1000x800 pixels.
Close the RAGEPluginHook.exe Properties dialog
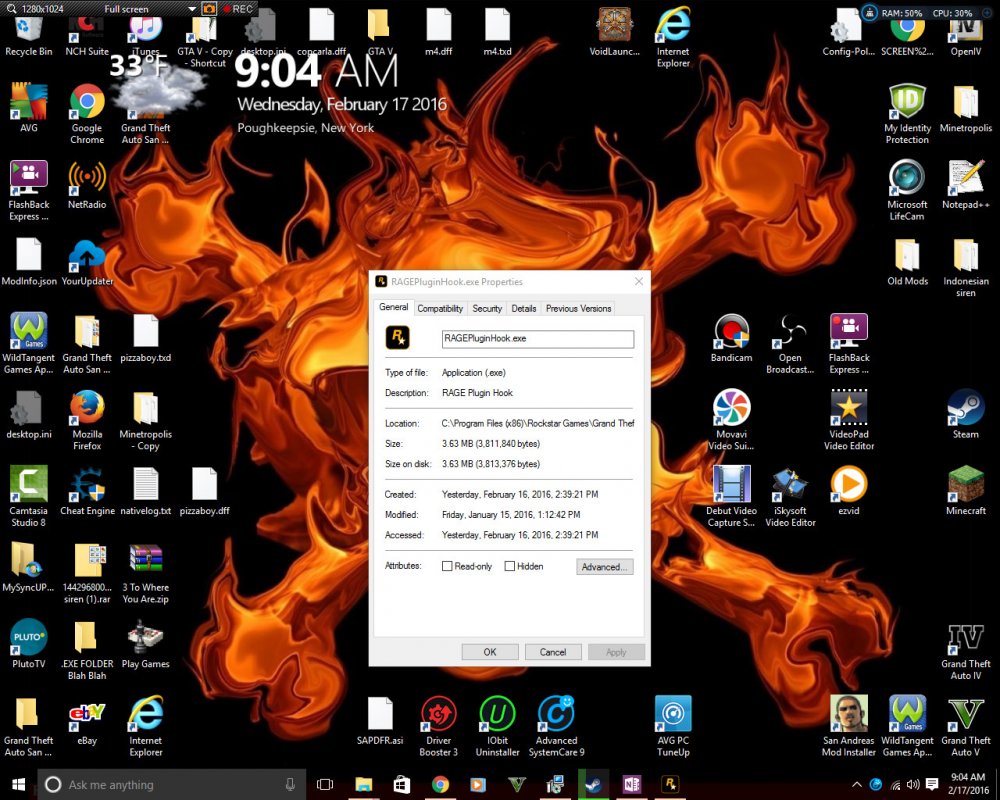coord(638,281)
